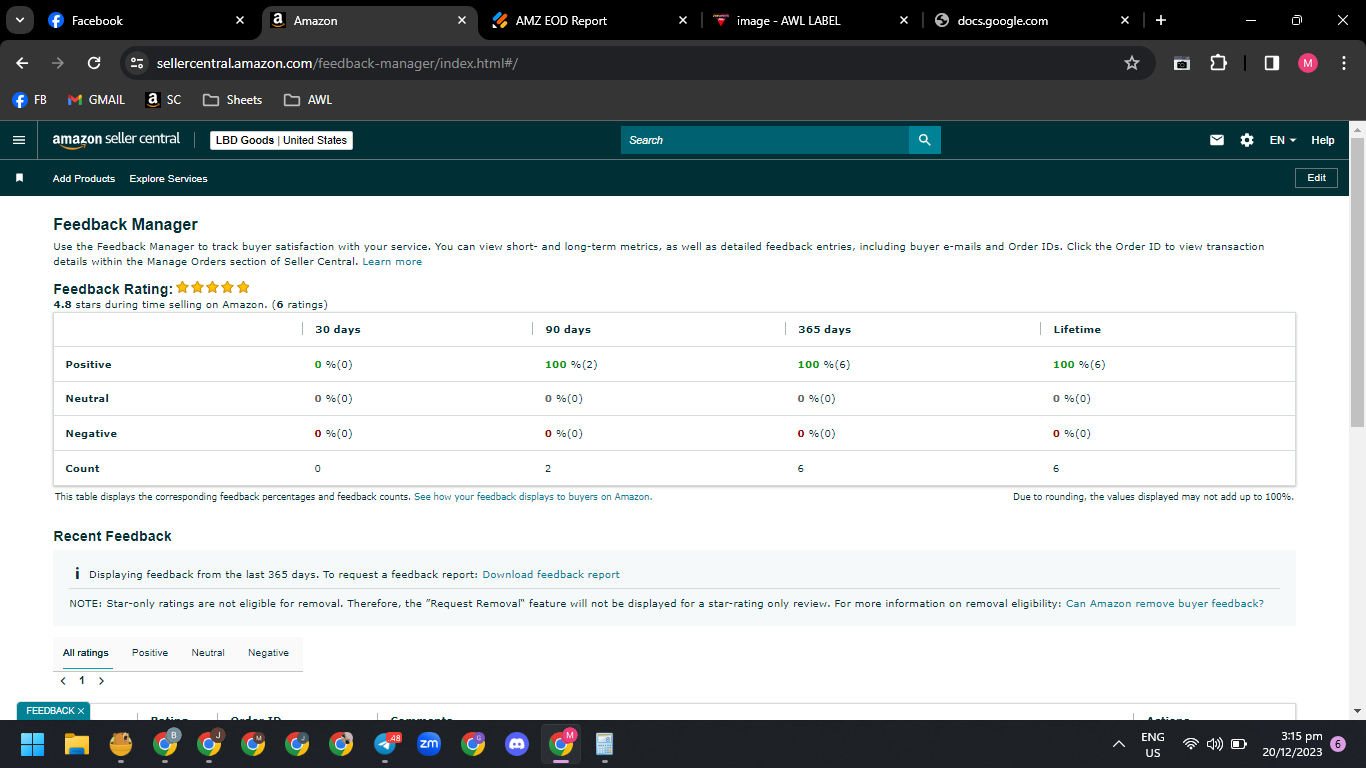
Task: Open Zoom from the taskbar
Action: [429, 744]
